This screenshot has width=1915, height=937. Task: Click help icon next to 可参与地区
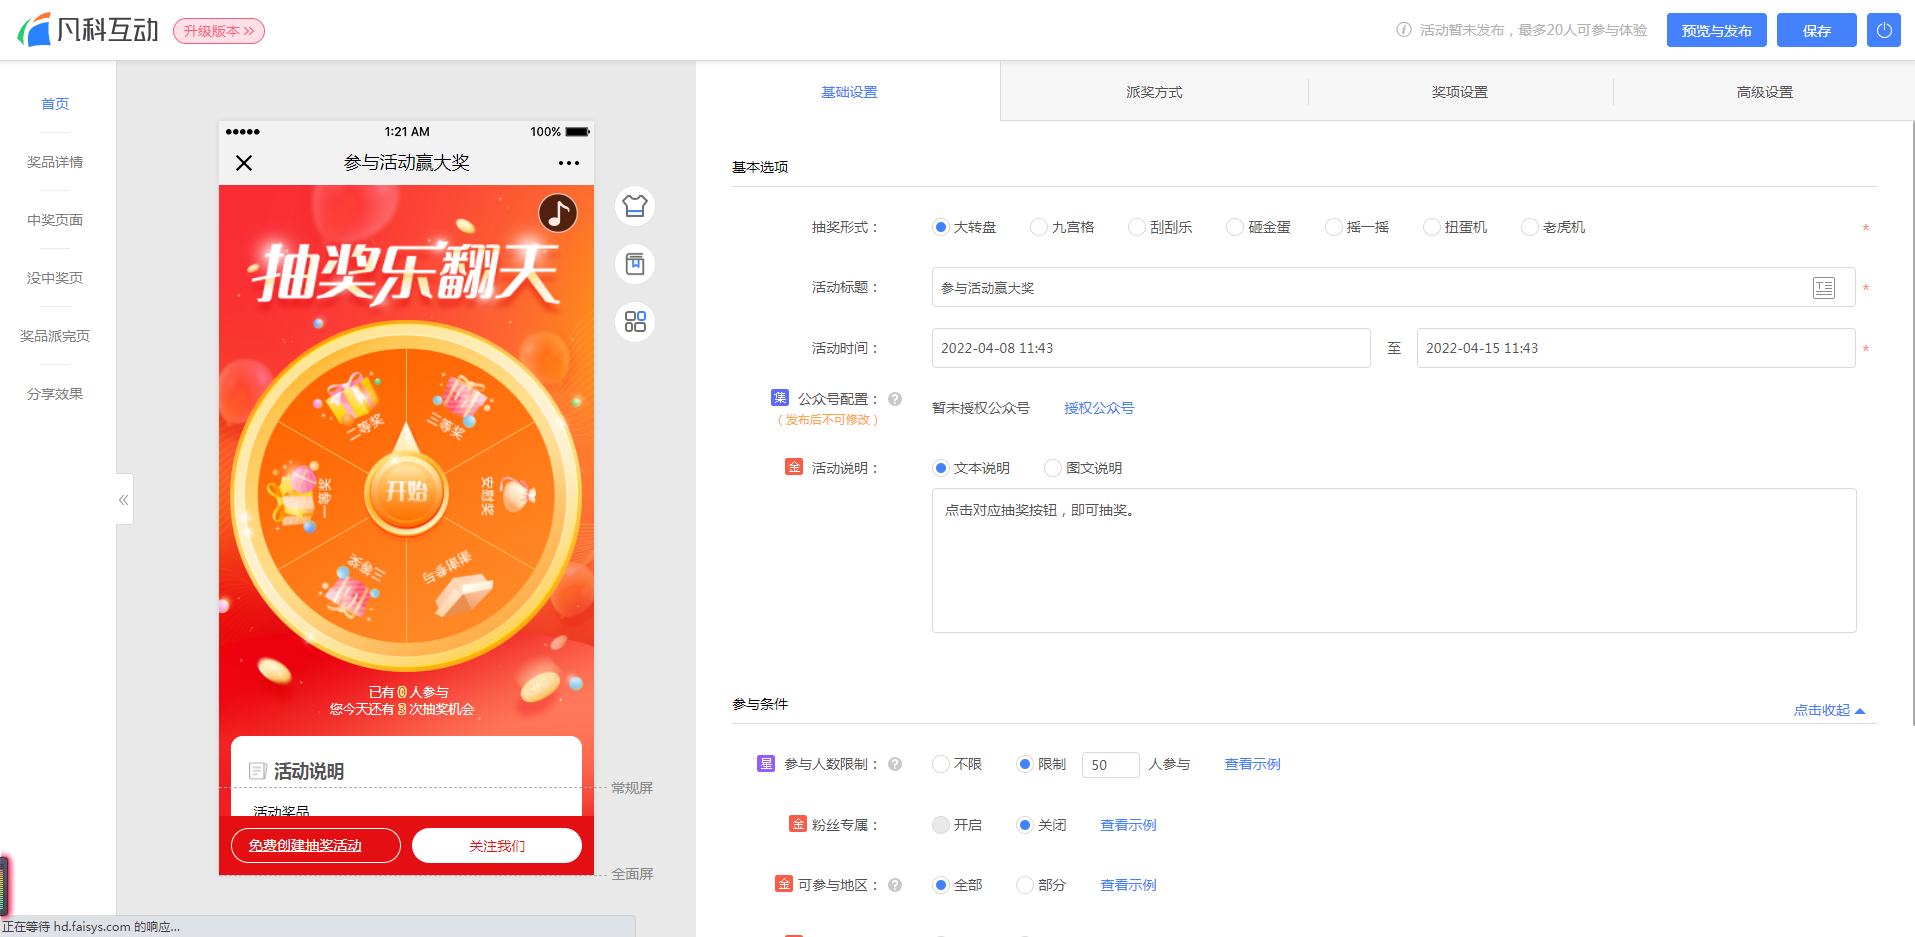[x=895, y=885]
